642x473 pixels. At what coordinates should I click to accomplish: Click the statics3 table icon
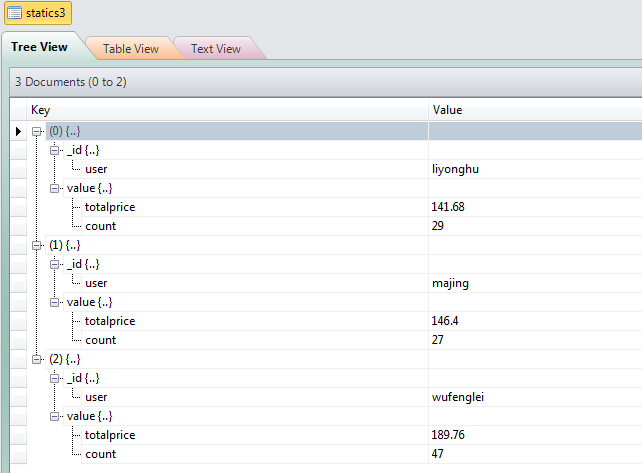coord(15,13)
